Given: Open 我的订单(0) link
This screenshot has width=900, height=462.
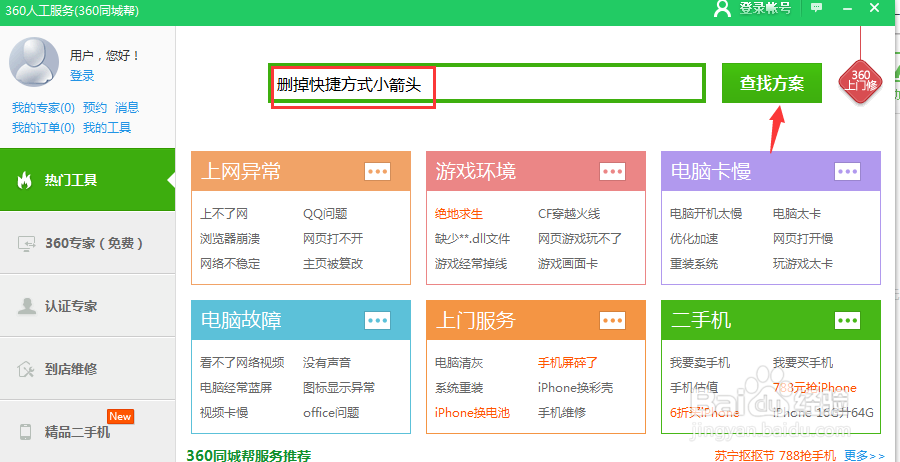Looking at the screenshot, I should (x=44, y=128).
